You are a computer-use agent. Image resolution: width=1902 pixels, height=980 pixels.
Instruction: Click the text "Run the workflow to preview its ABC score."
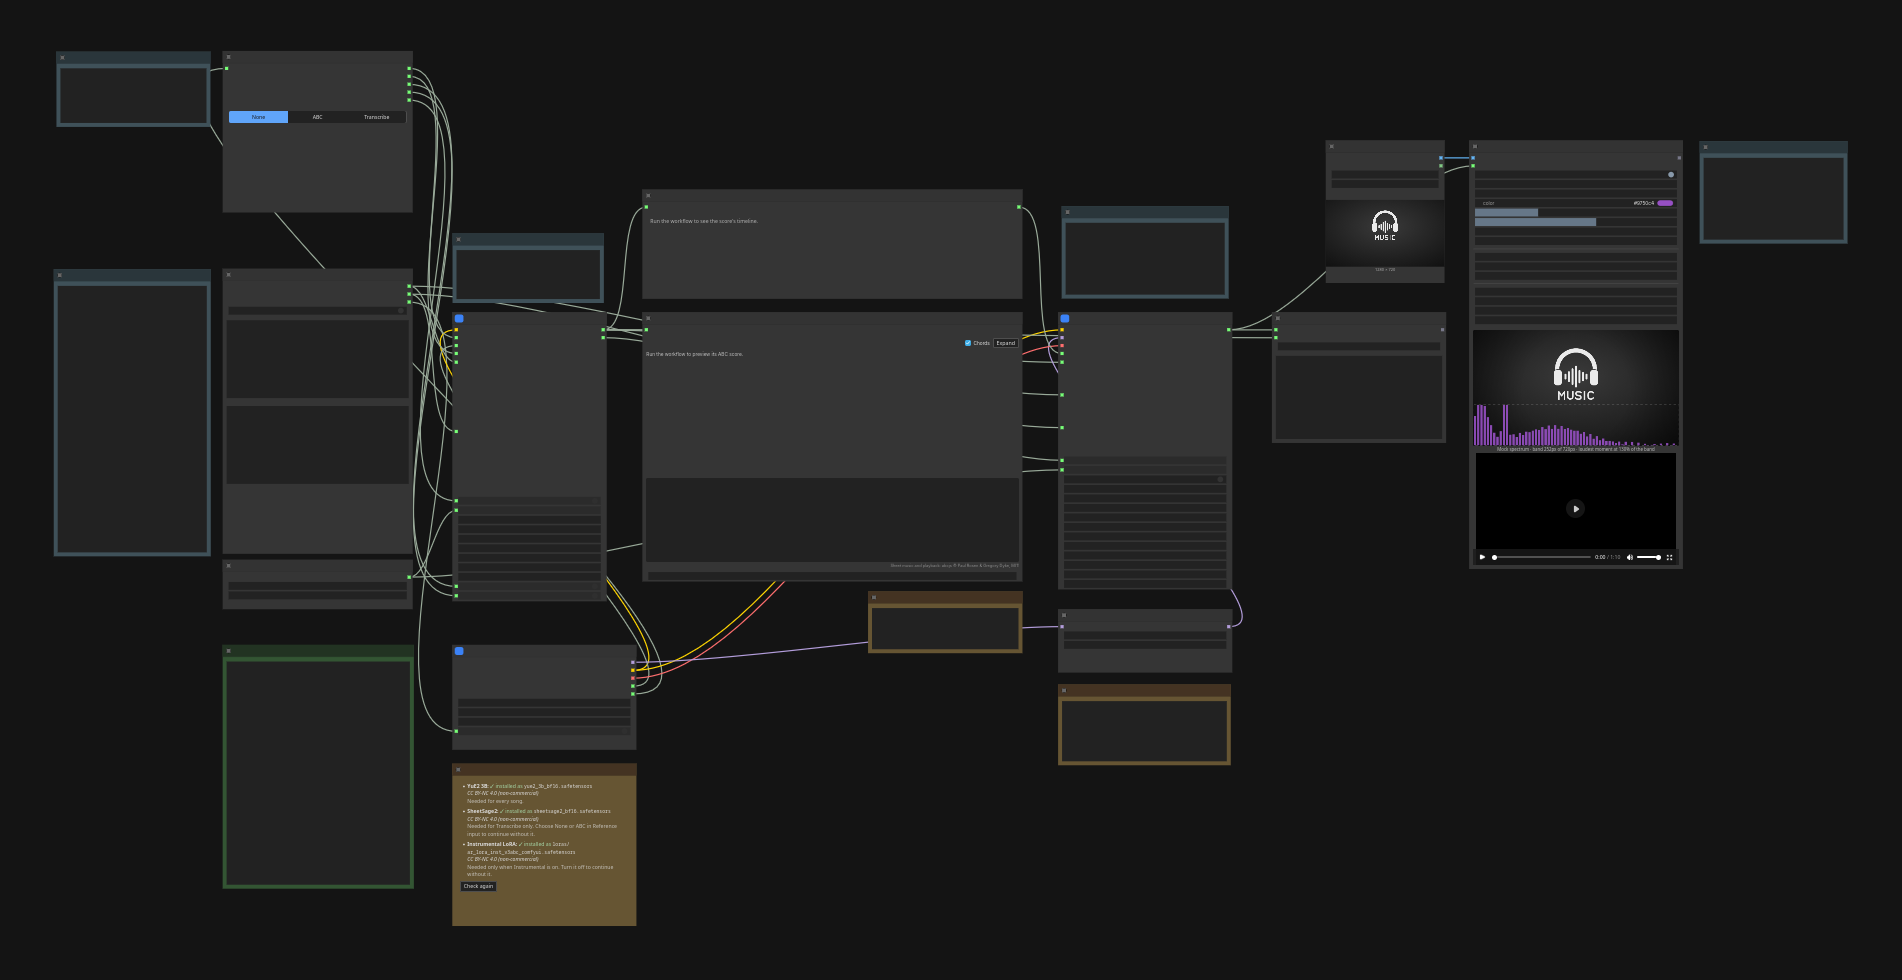tap(694, 354)
